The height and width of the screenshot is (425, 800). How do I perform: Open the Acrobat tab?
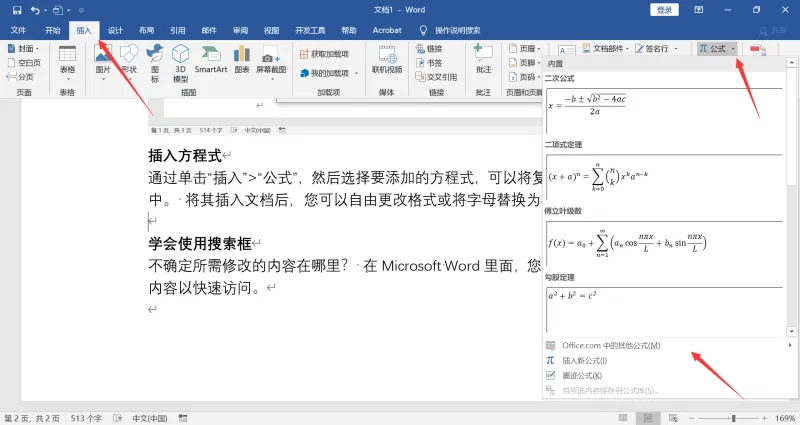coord(387,31)
